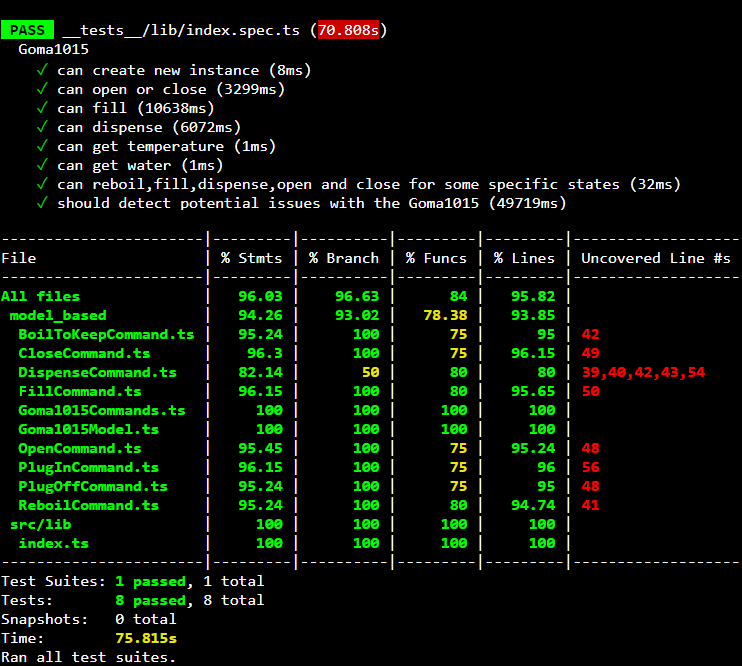Click the % Stmts column header

251,258
